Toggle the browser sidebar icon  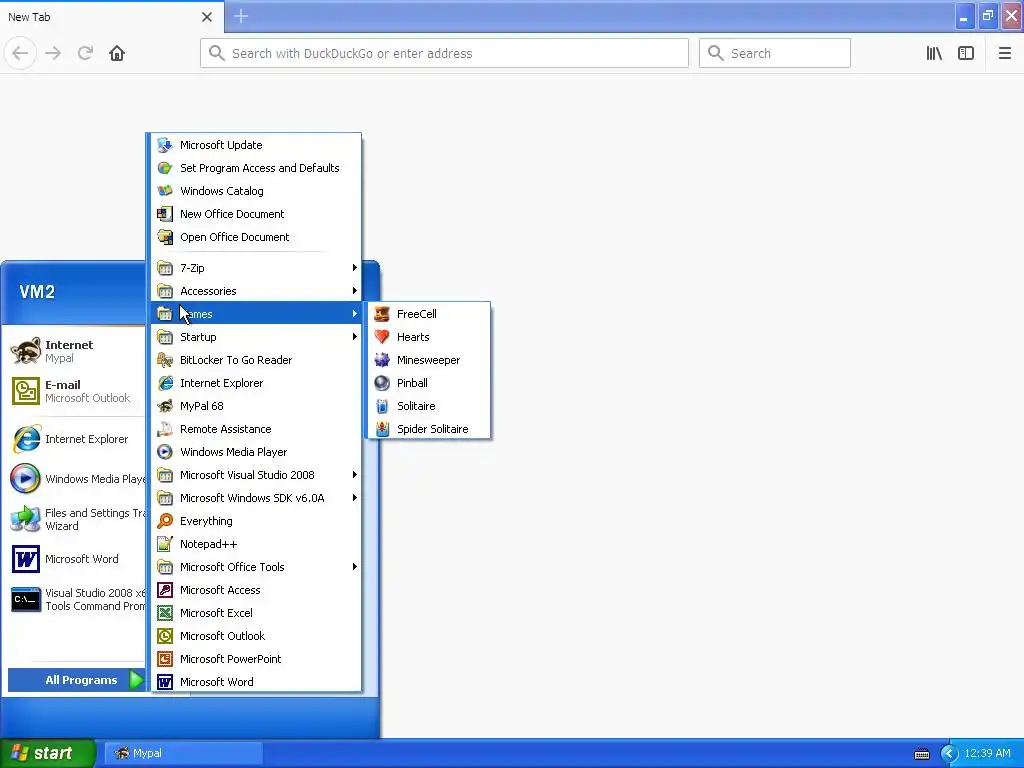[x=966, y=53]
